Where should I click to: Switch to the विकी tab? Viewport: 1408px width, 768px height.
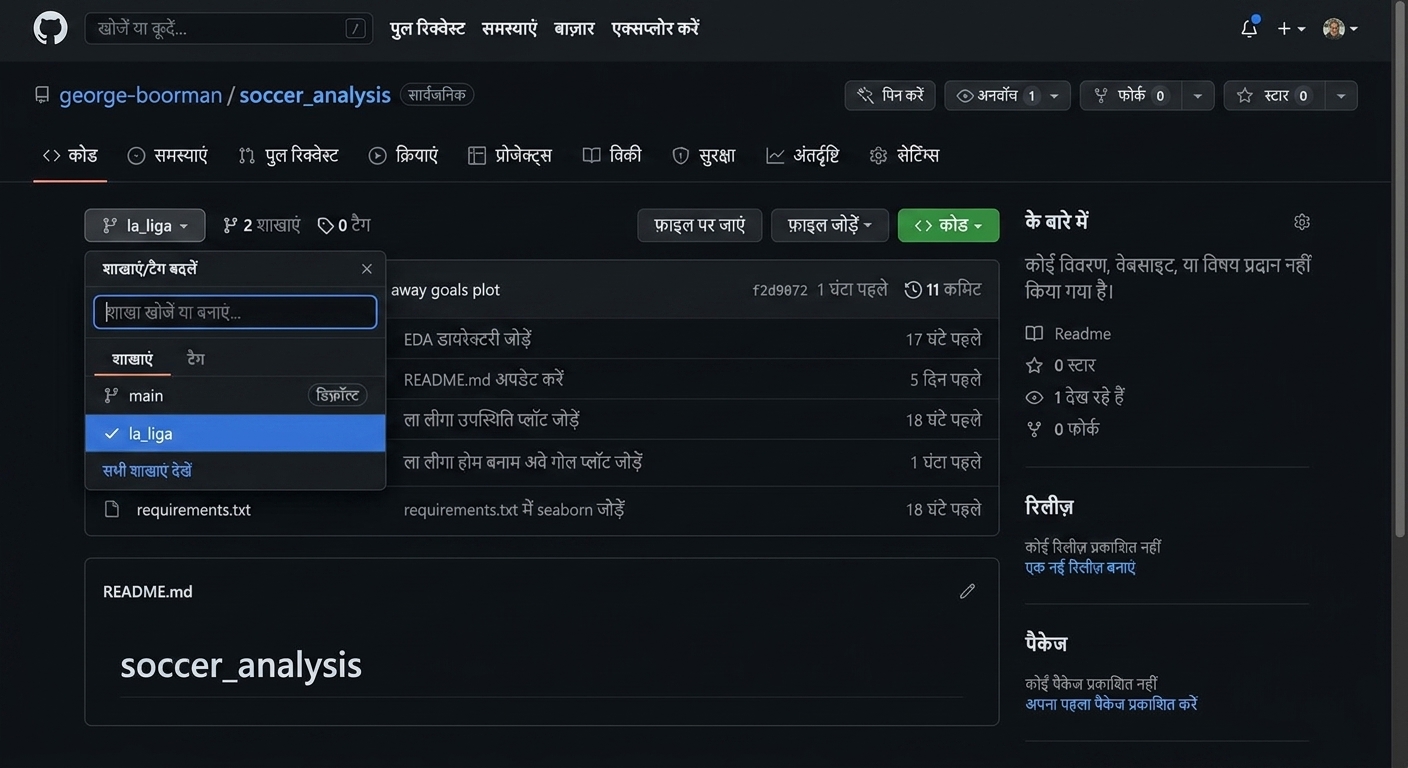click(x=612, y=155)
